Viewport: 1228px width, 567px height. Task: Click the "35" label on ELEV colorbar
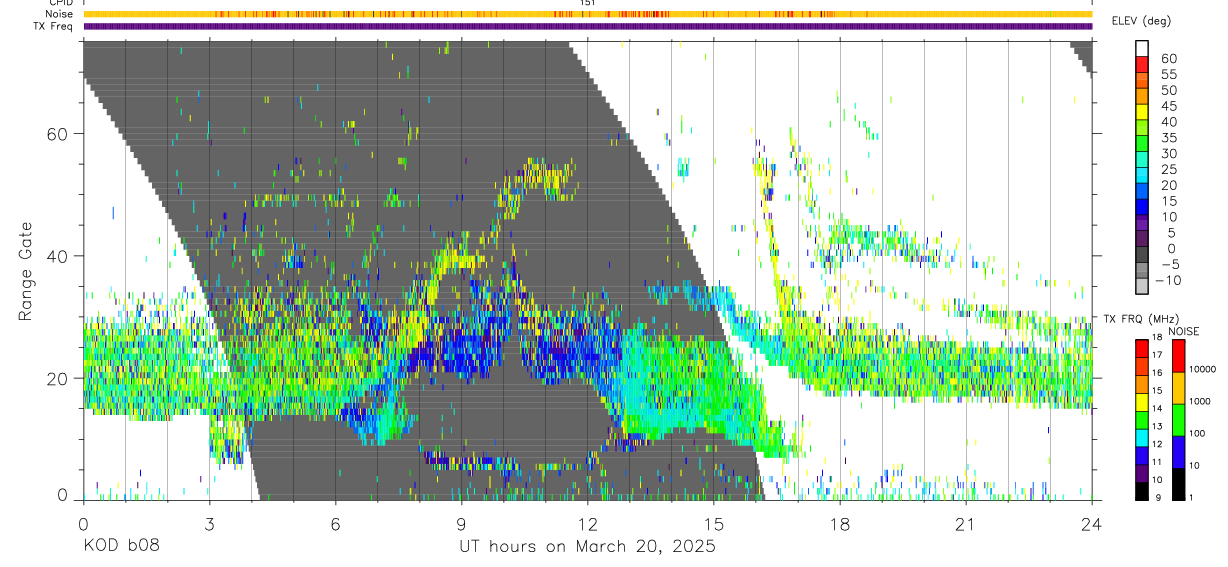pyautogui.click(x=1169, y=137)
